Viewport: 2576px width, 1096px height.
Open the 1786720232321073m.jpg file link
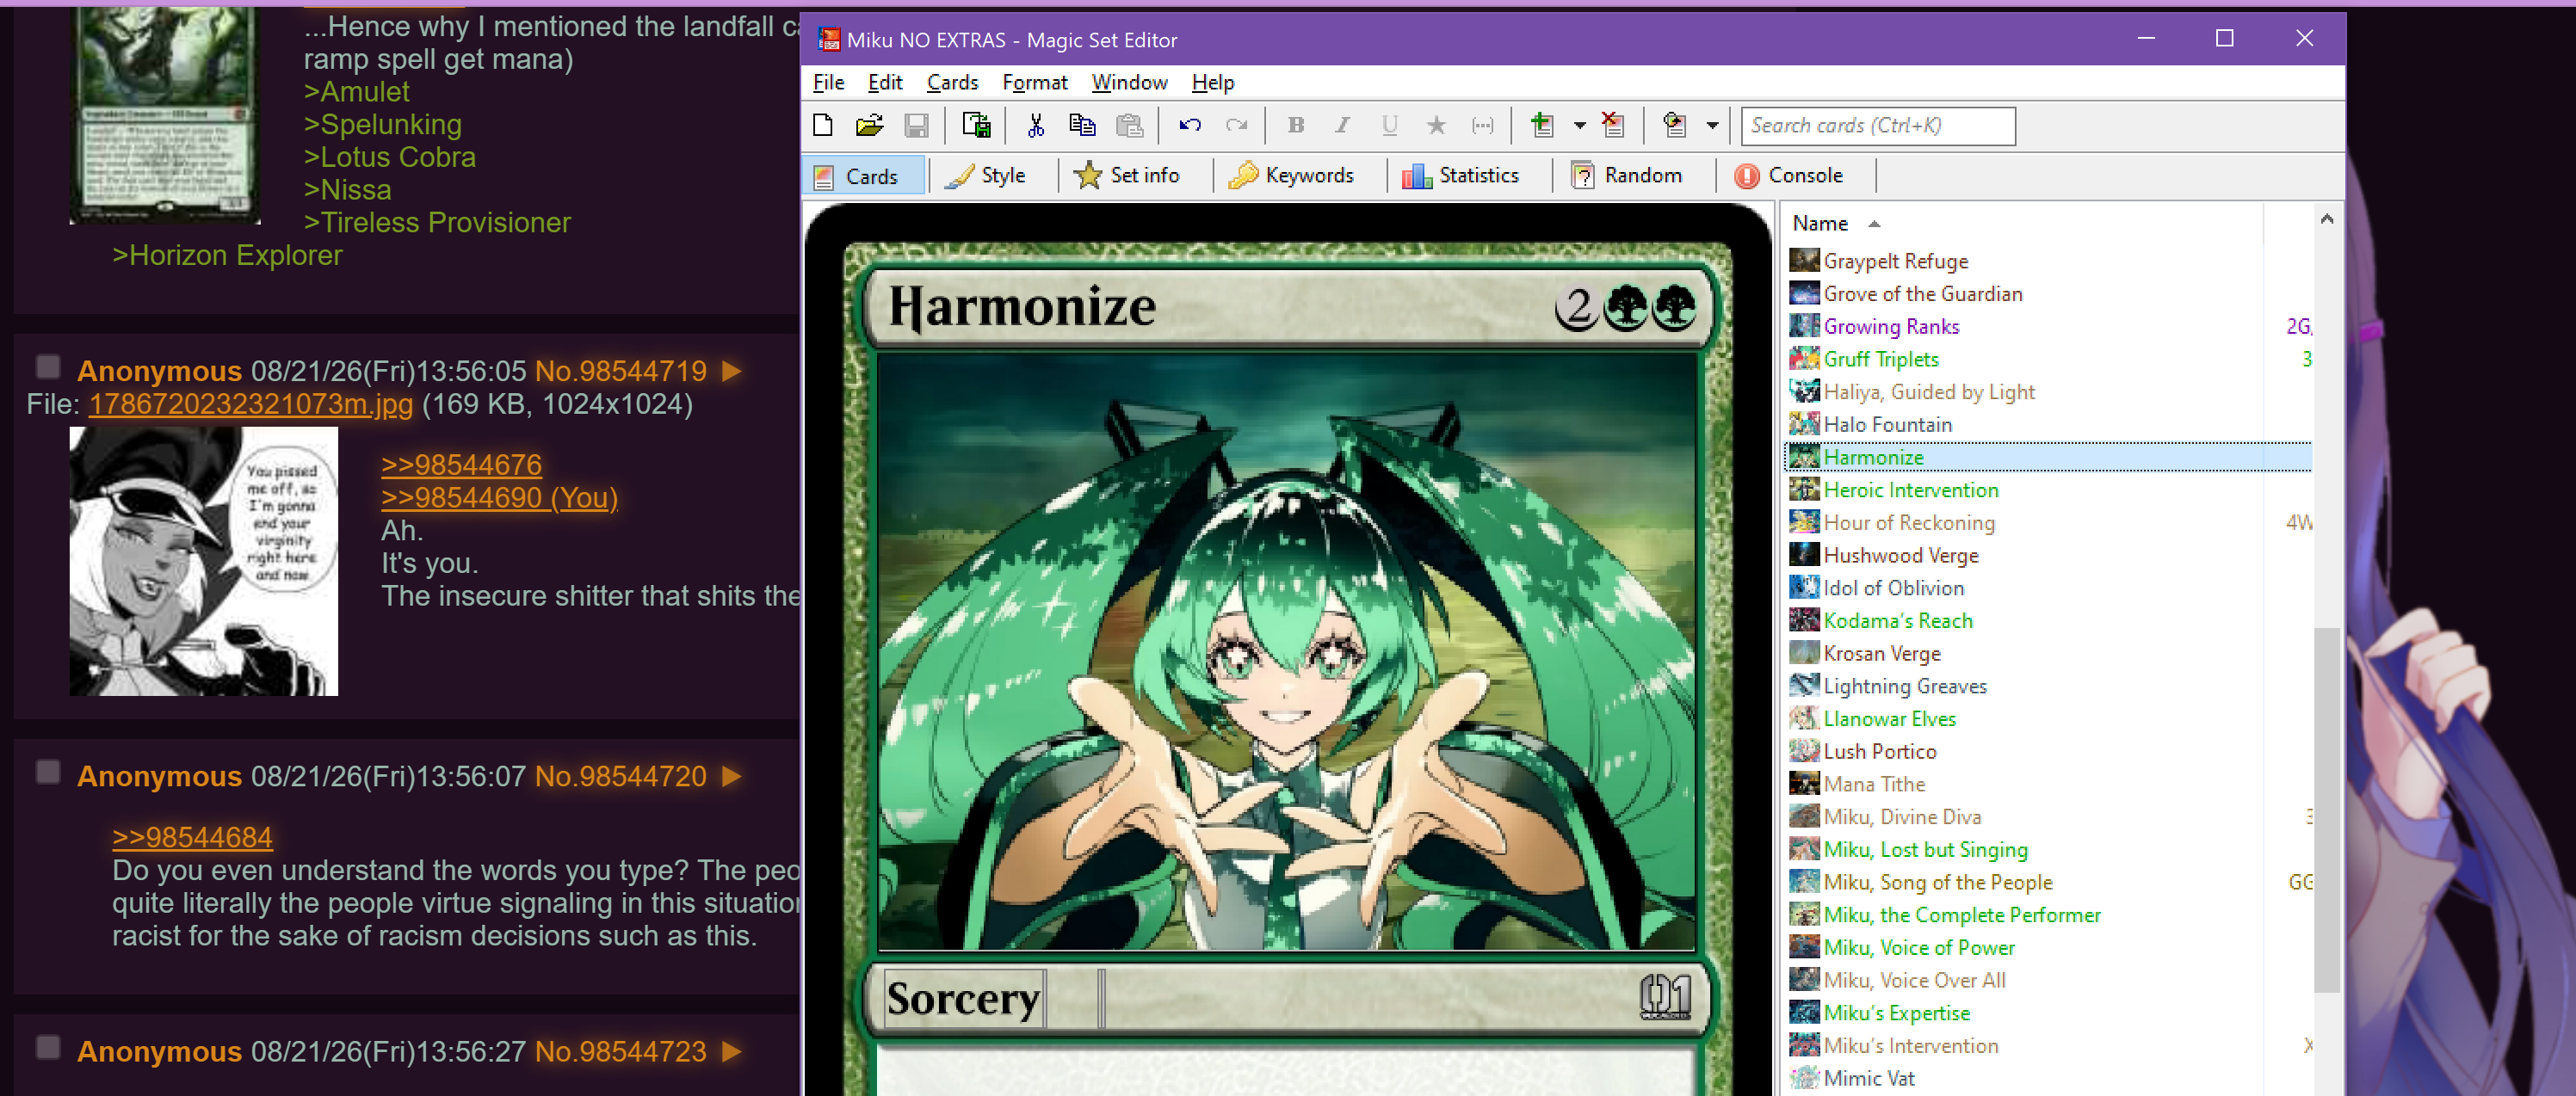click(x=250, y=404)
